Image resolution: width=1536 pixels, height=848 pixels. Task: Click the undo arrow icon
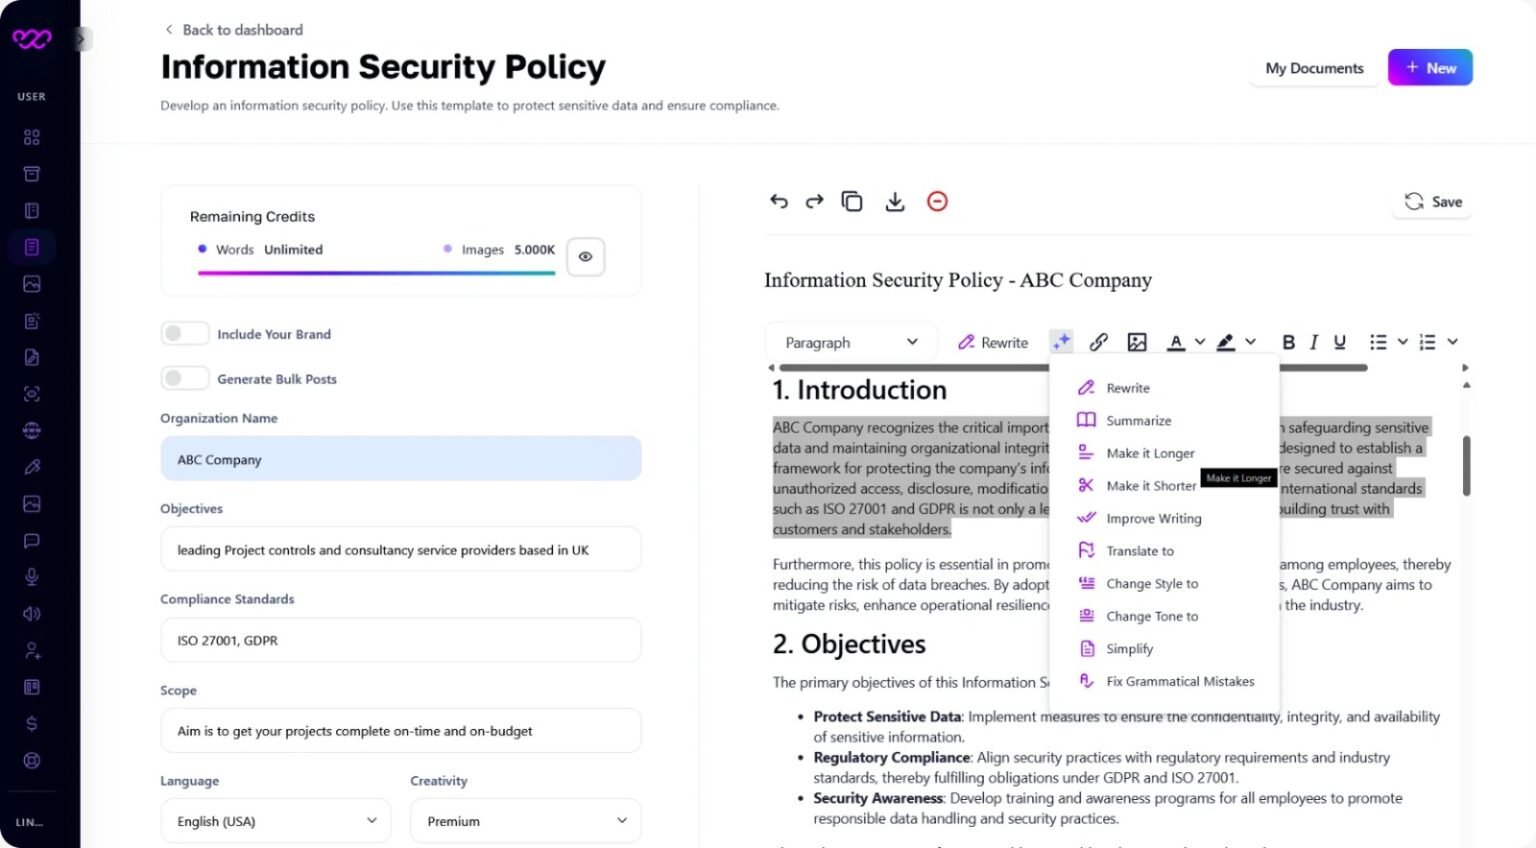point(779,201)
